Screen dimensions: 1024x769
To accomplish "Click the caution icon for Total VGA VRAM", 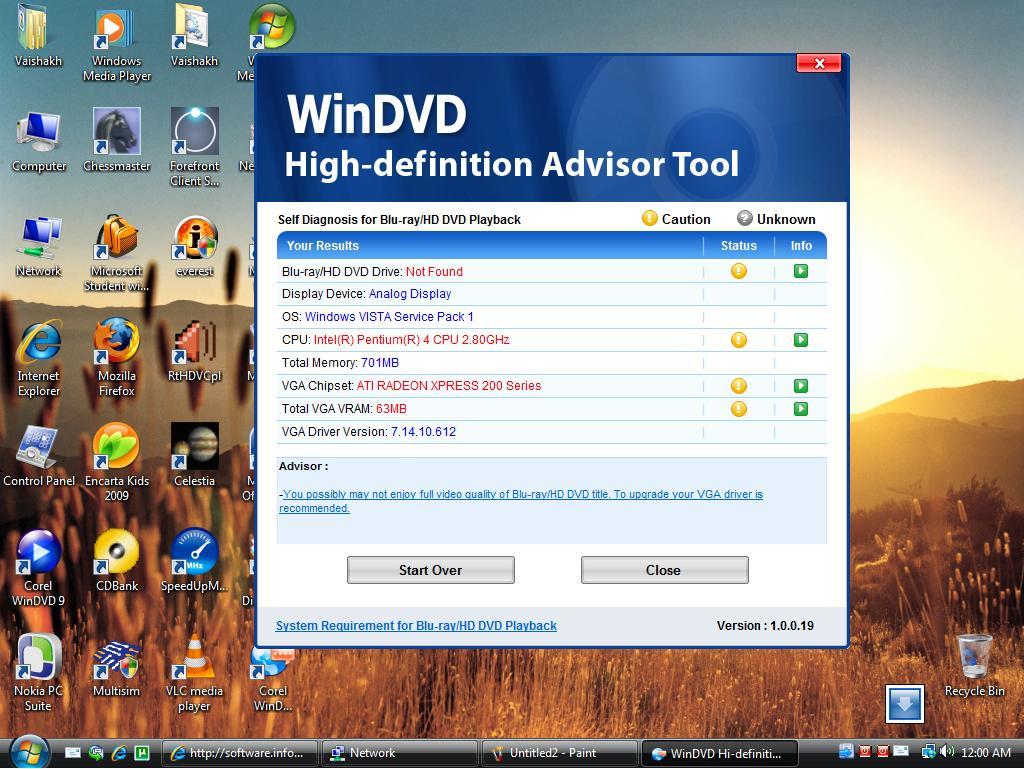I will tap(738, 408).
